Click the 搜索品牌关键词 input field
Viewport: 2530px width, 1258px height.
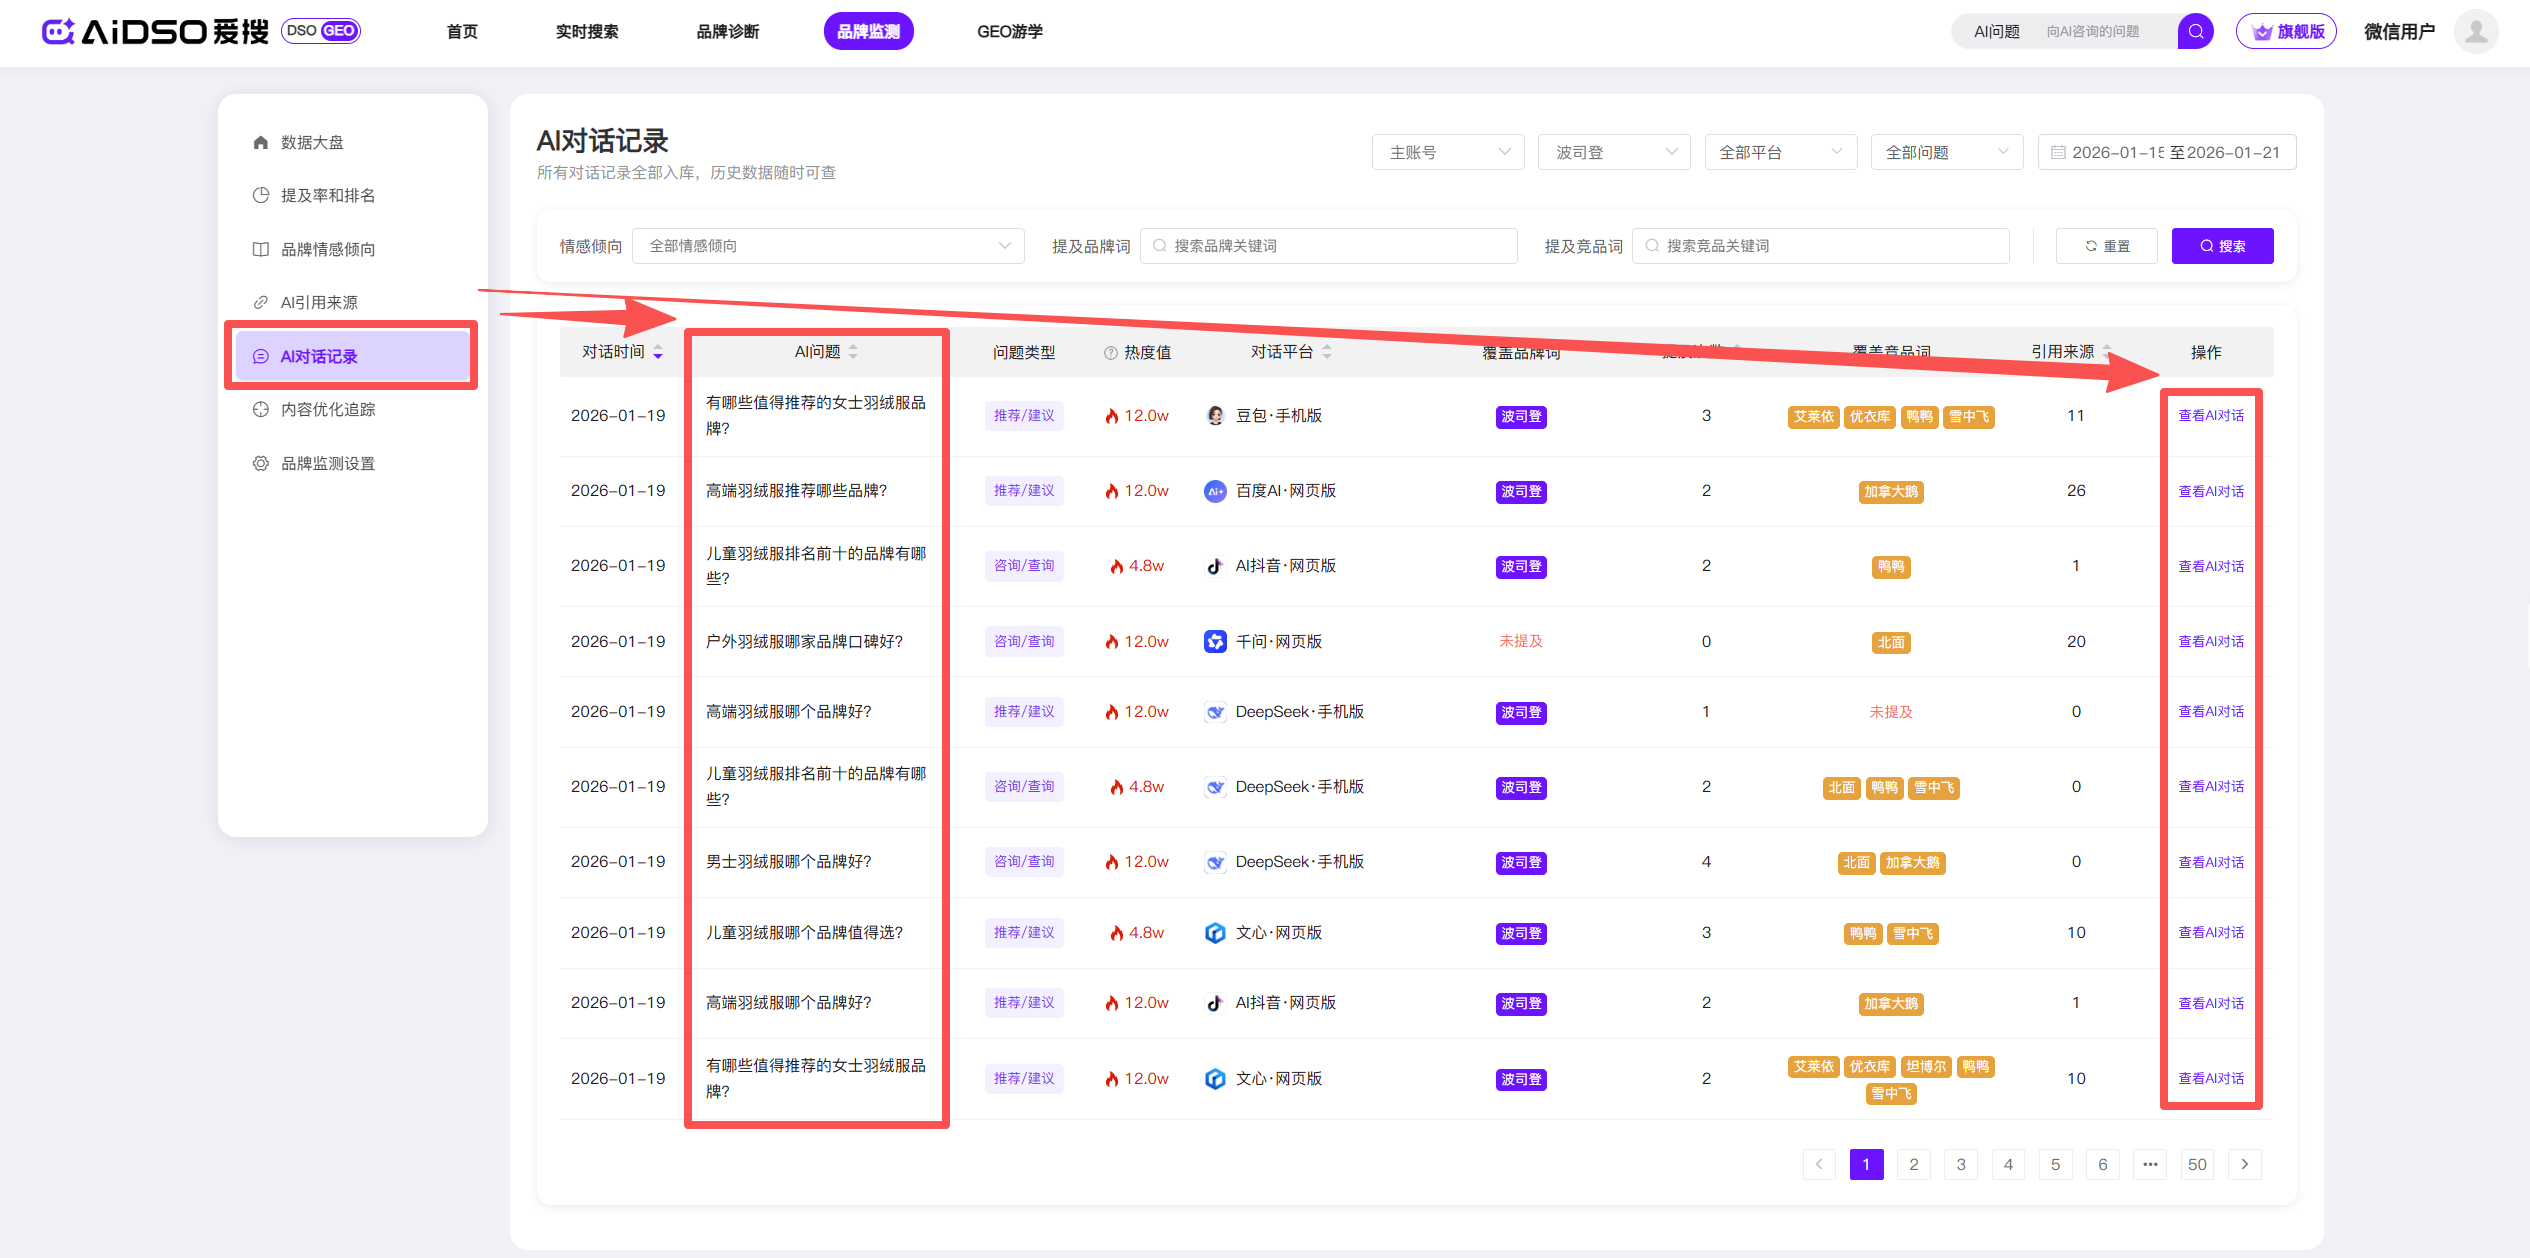[1328, 246]
